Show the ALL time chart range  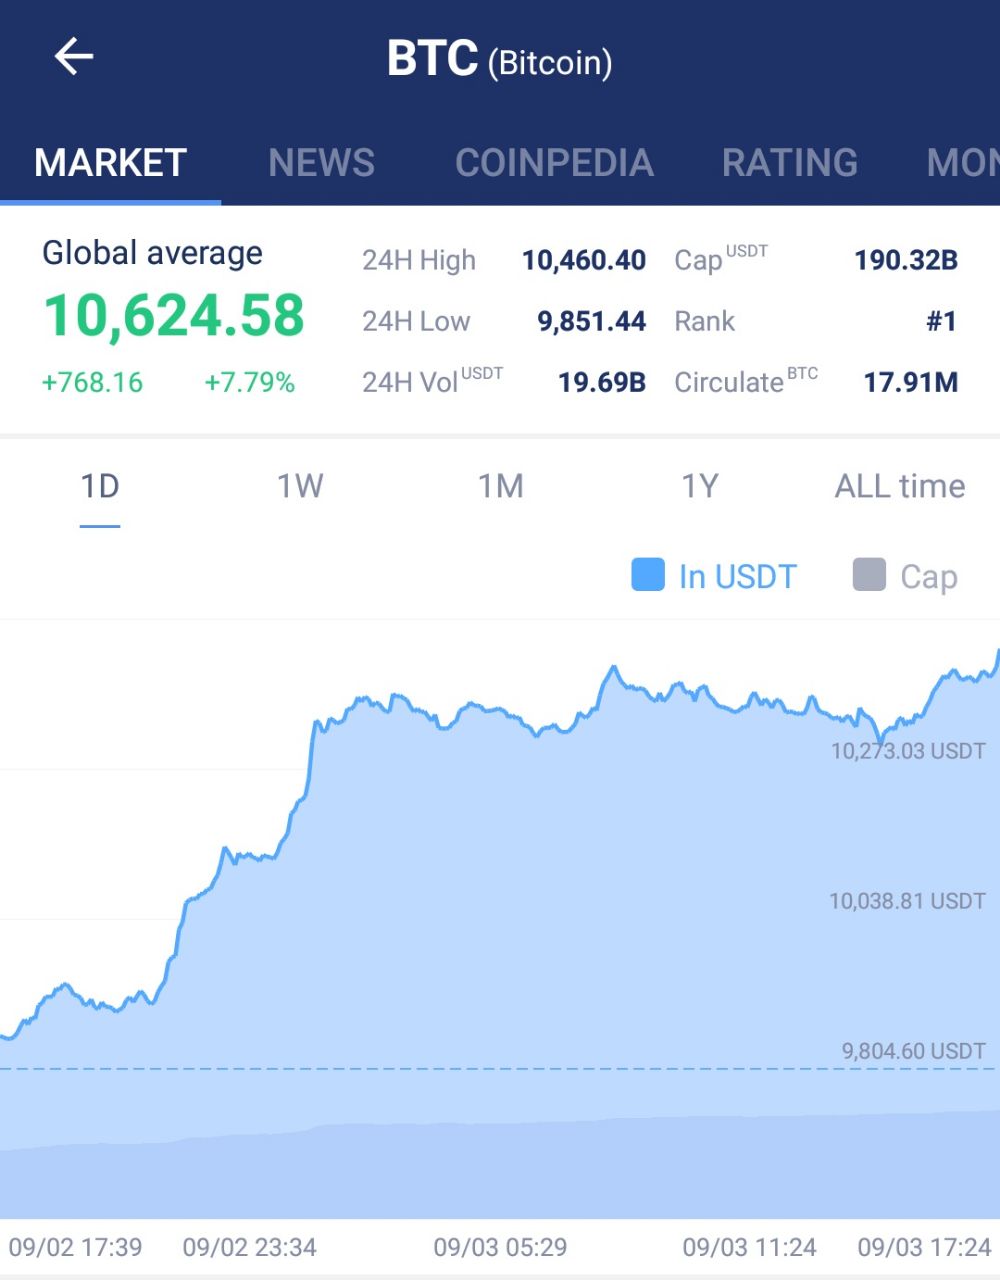(x=900, y=486)
